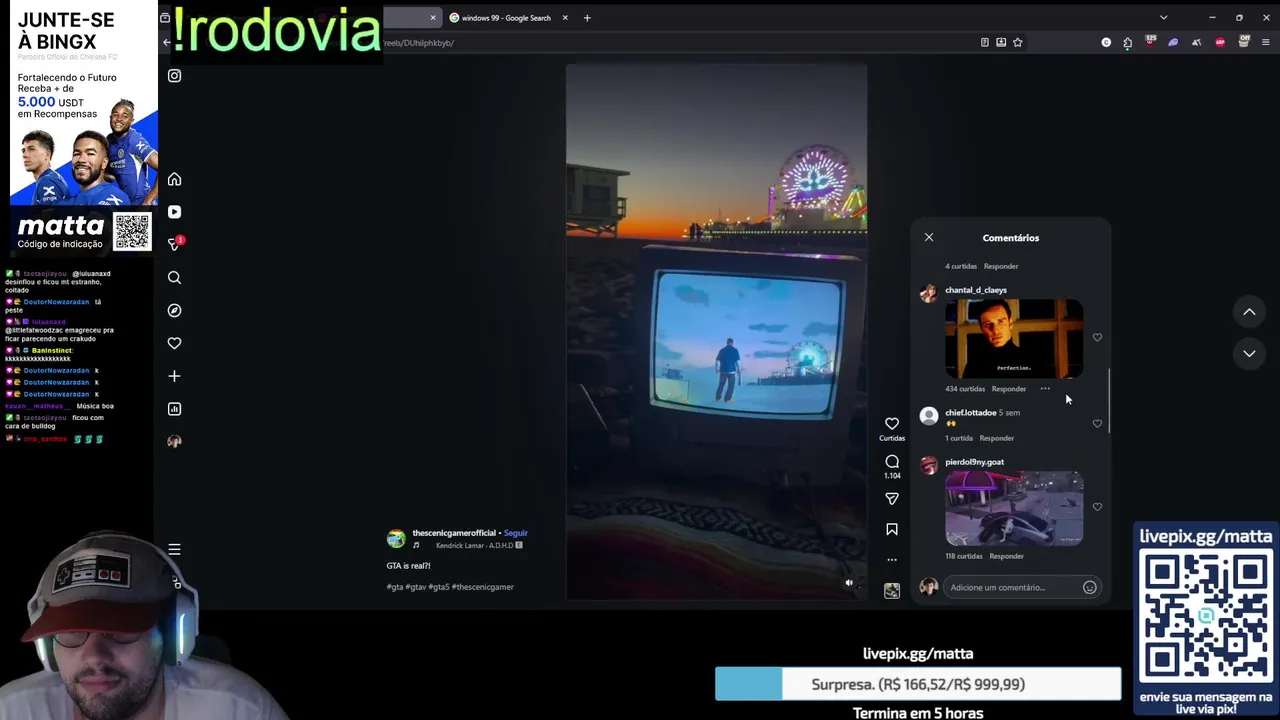
Task: Open profile avatar in the left sidebar
Action: click(174, 441)
